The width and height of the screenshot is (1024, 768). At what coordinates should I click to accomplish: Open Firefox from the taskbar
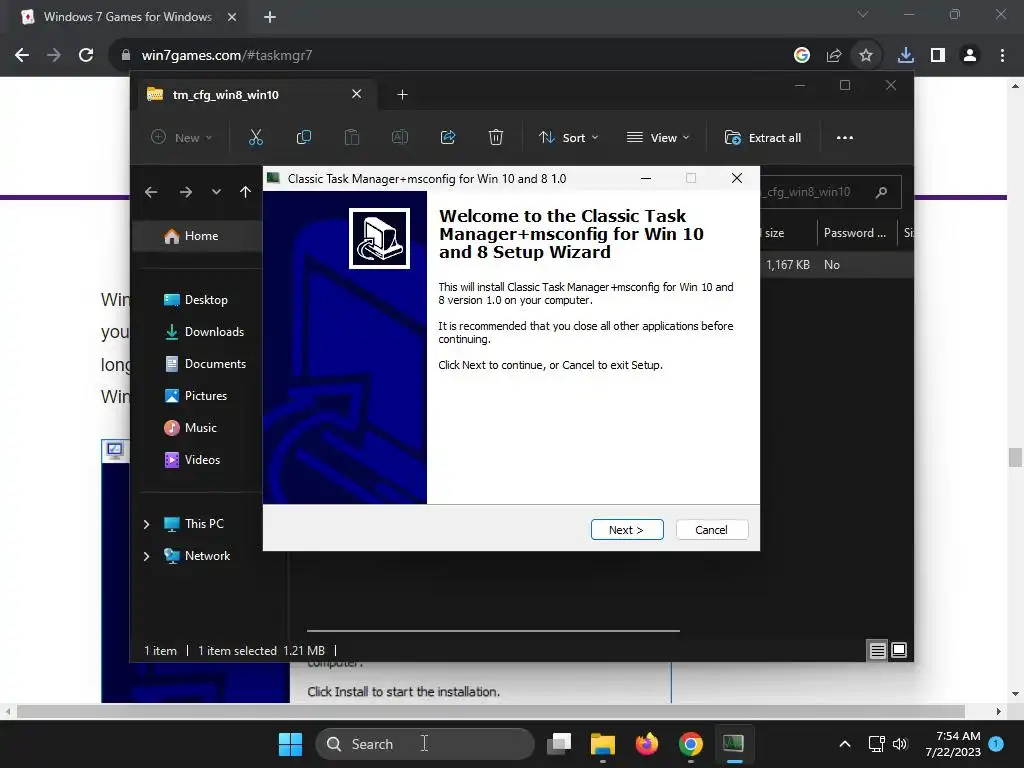click(x=647, y=744)
